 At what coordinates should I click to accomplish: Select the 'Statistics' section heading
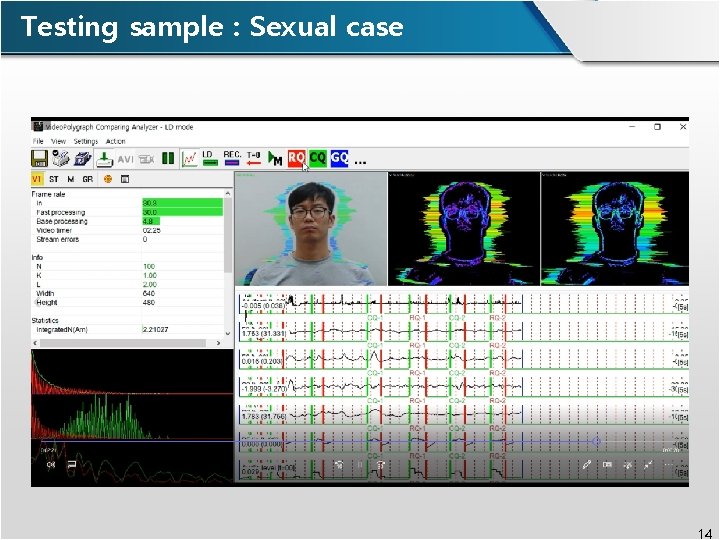click(x=45, y=321)
